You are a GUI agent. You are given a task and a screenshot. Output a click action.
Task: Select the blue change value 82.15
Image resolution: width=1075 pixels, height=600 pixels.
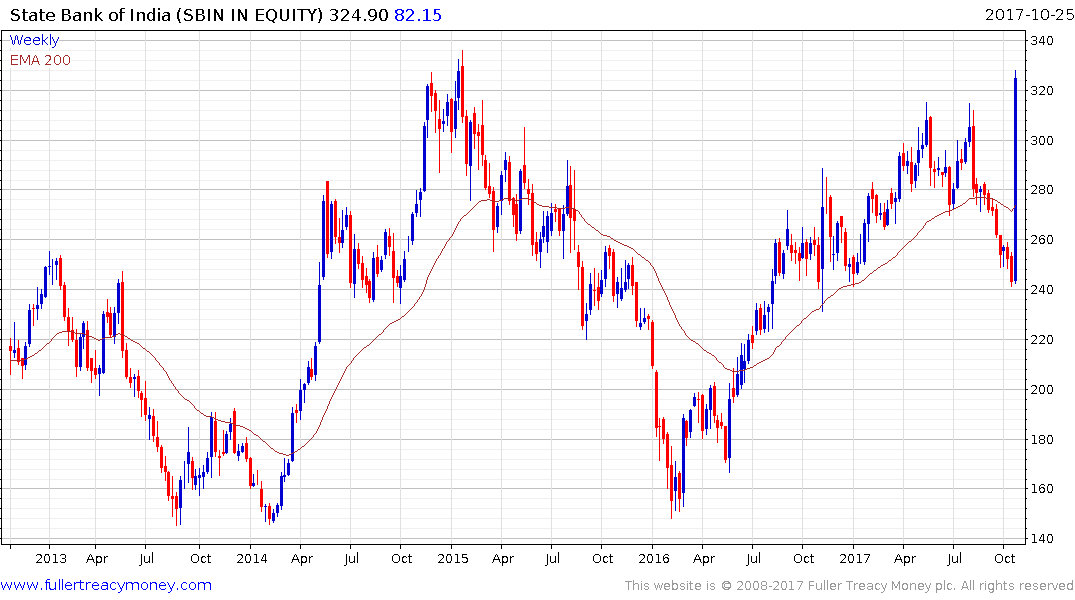pyautogui.click(x=418, y=15)
